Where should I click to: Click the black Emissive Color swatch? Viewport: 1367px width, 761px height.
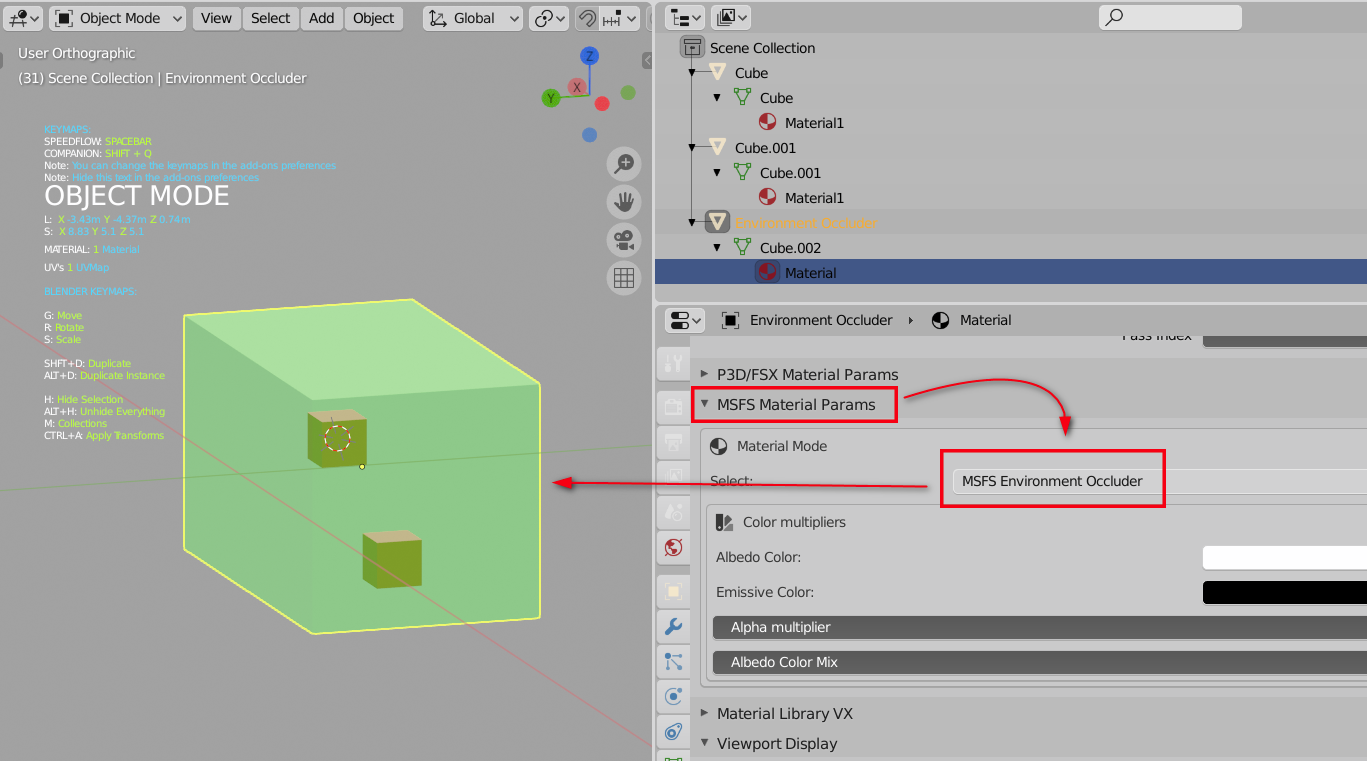(1285, 592)
